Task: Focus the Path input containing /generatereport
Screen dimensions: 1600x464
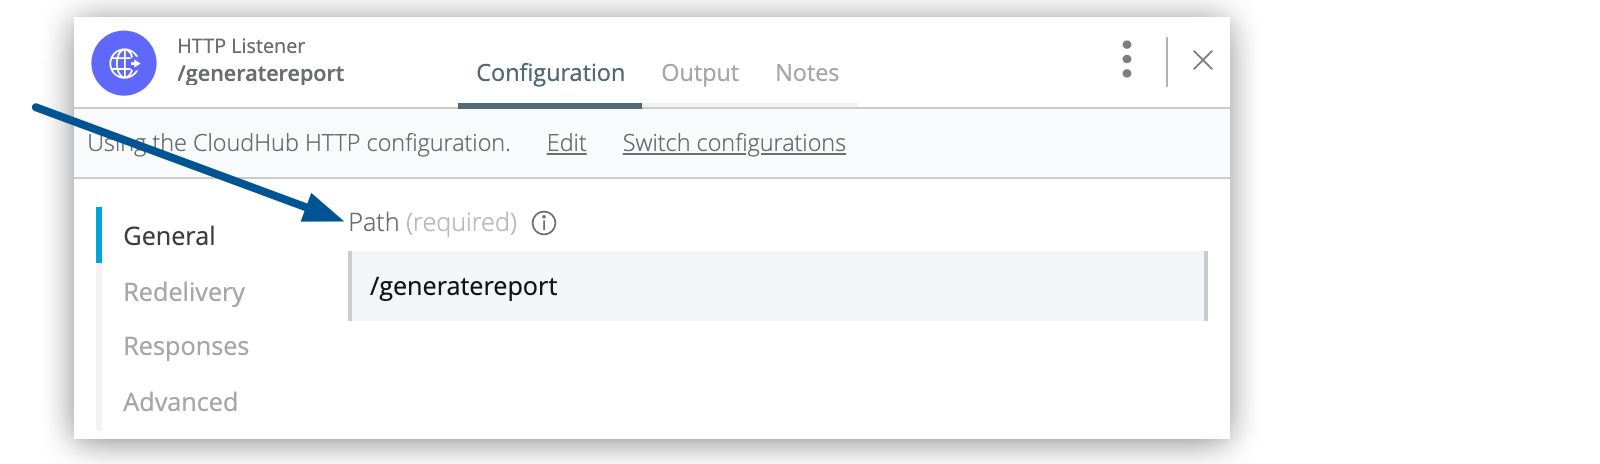Action: 778,287
